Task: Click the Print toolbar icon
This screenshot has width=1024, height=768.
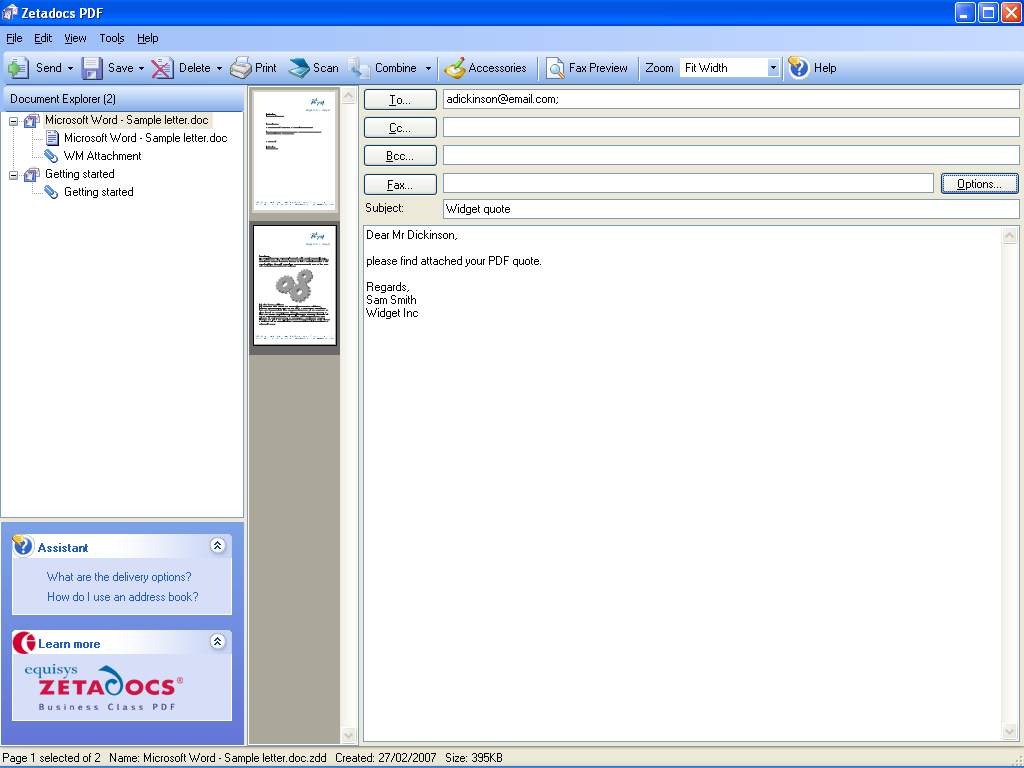Action: pos(241,68)
